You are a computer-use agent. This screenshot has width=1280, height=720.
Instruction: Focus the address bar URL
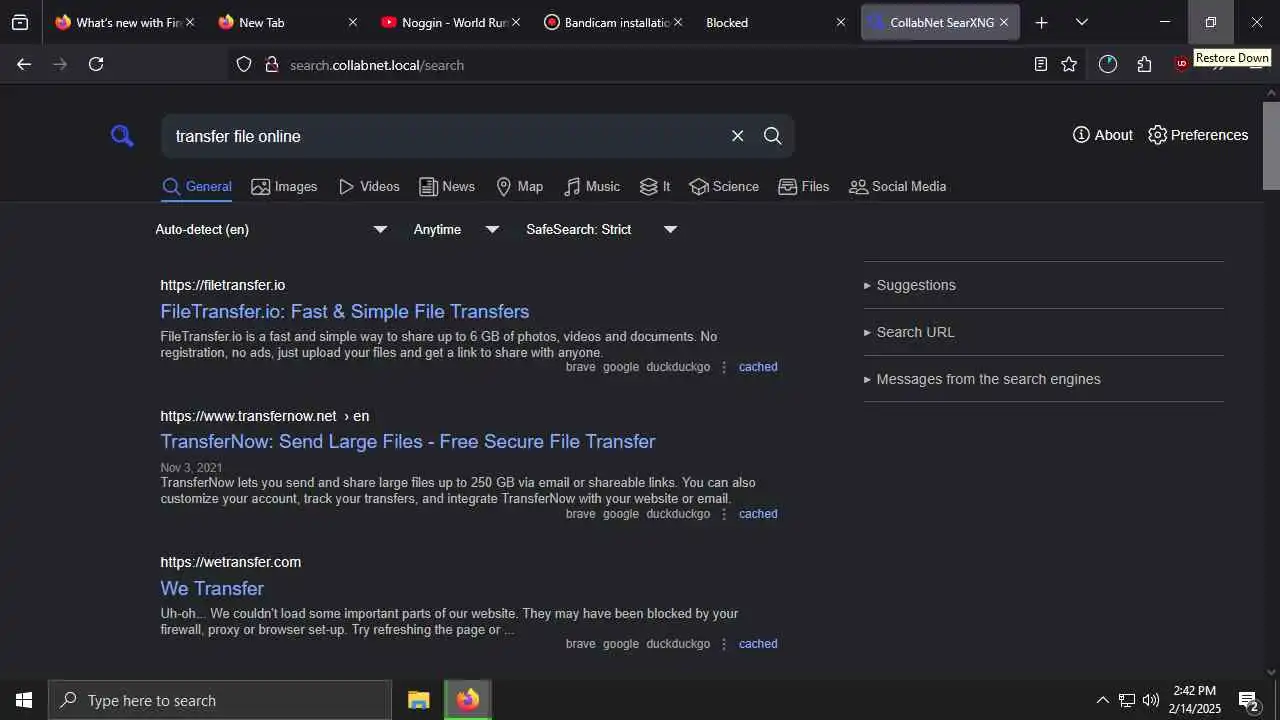pos(377,65)
